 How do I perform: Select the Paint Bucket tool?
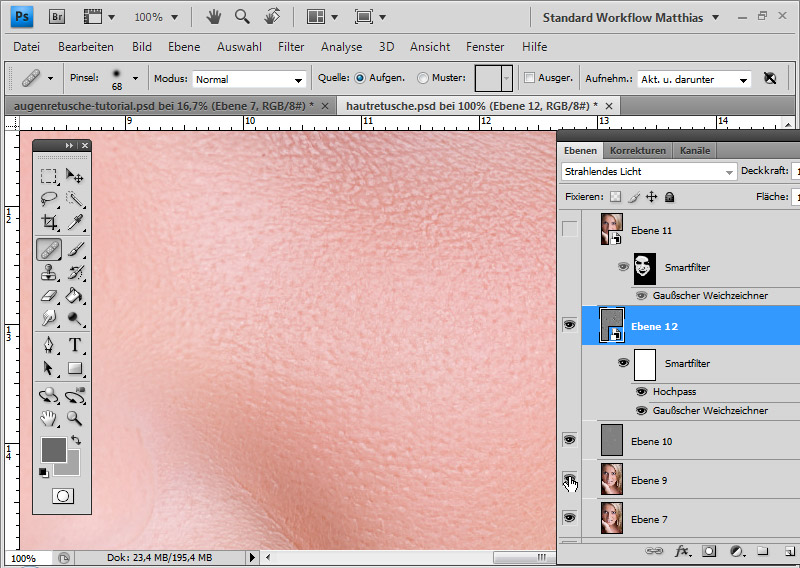[x=75, y=295]
